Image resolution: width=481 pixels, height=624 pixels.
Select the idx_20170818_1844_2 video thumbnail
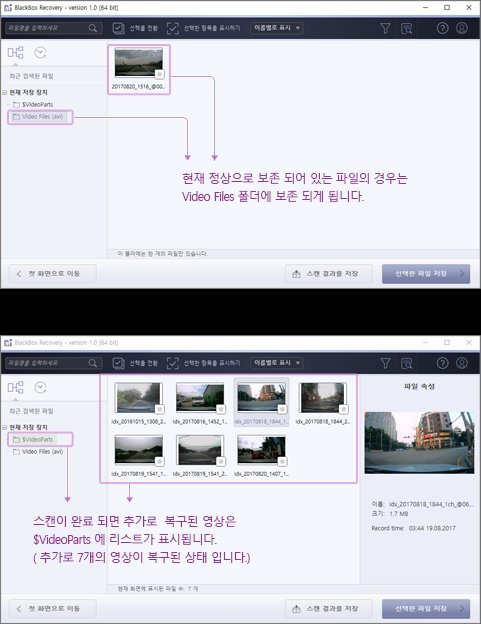[x=323, y=398]
